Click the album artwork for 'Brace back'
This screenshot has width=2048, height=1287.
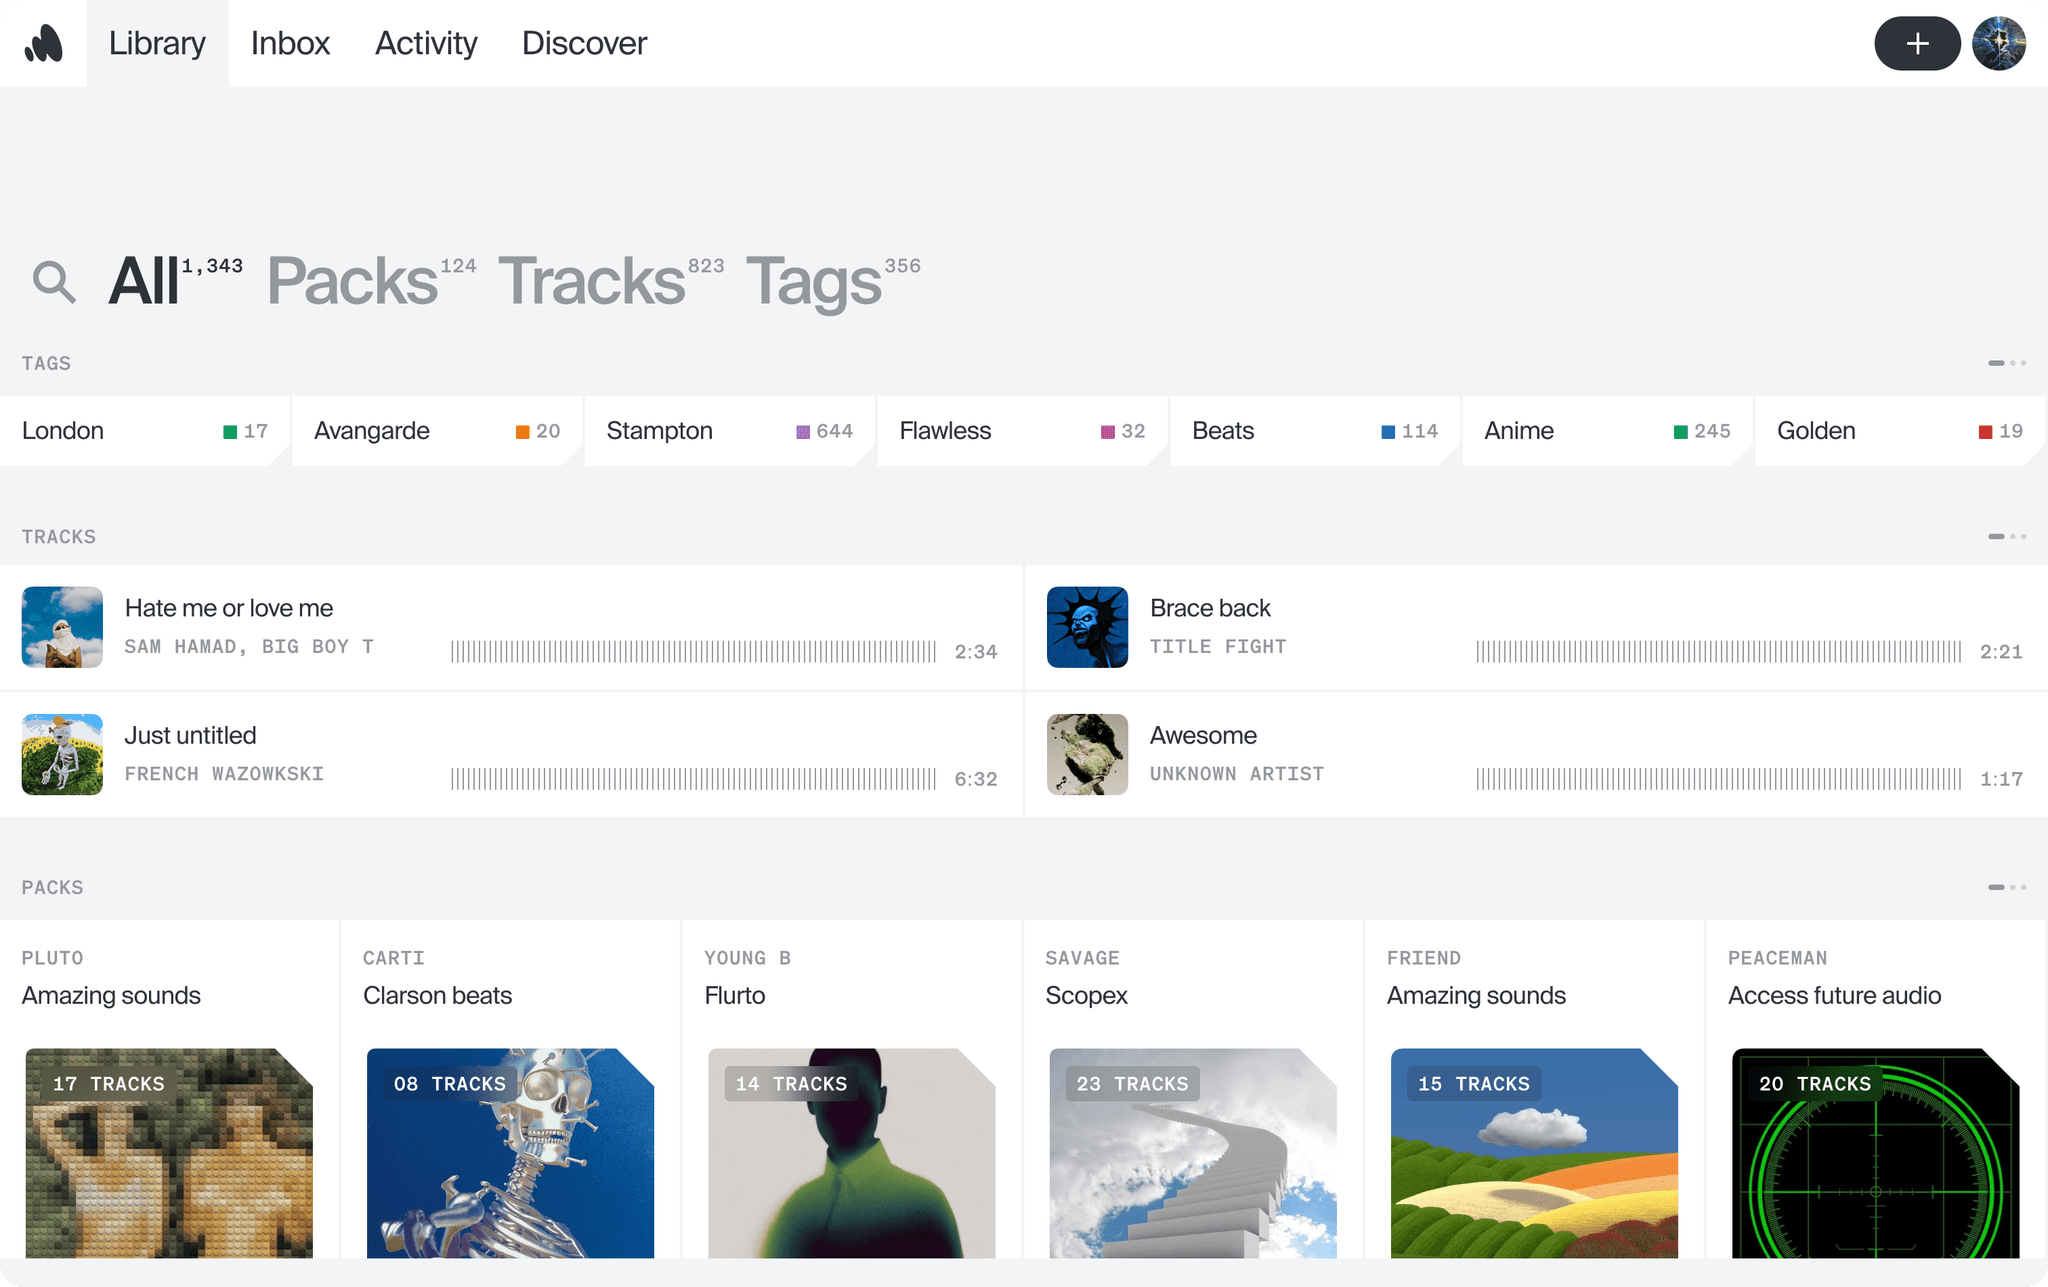1087,626
